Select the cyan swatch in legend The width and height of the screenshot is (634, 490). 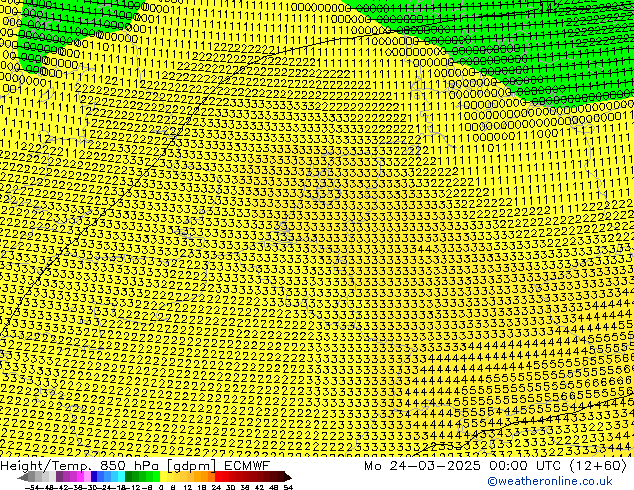point(121,477)
